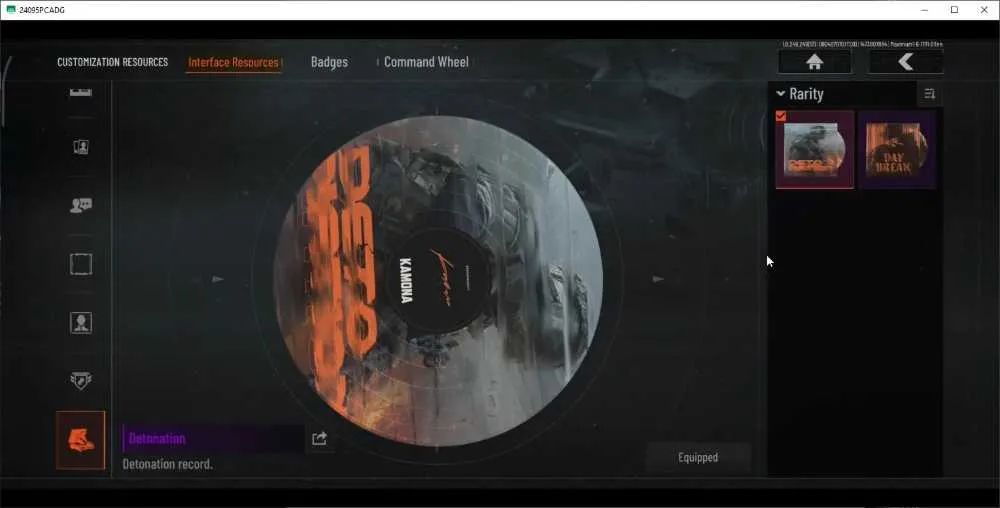Screen dimensions: 1000x508
Task: Click the back chevron button
Action: pyautogui.click(x=906, y=62)
